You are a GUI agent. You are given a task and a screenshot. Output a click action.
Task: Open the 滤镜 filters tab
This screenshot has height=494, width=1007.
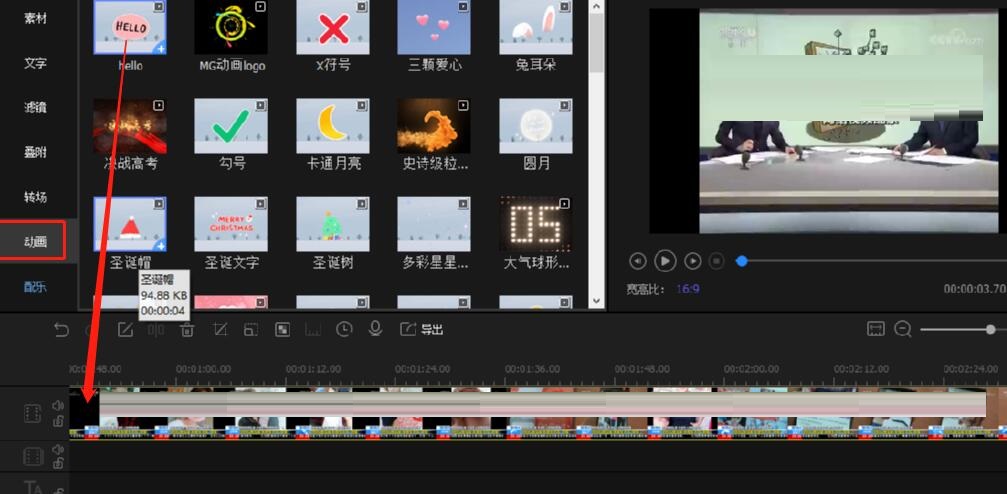pos(35,107)
